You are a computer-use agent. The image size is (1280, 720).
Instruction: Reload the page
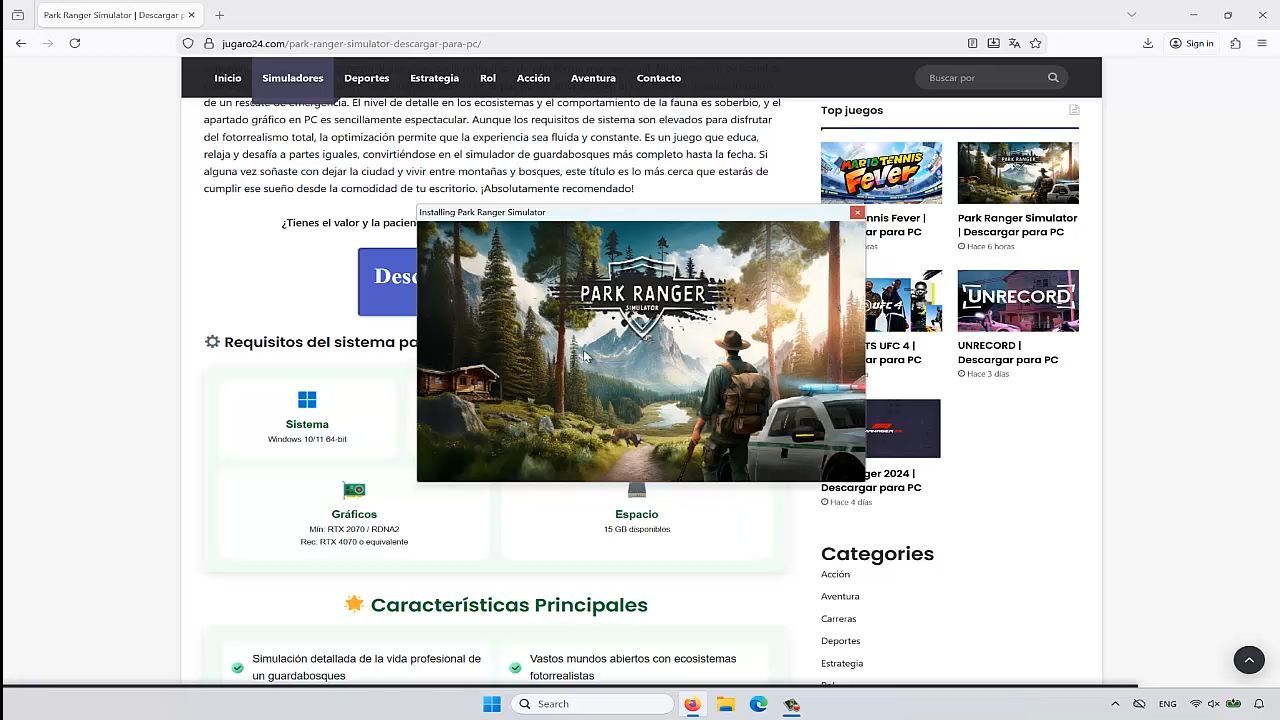coord(75,43)
